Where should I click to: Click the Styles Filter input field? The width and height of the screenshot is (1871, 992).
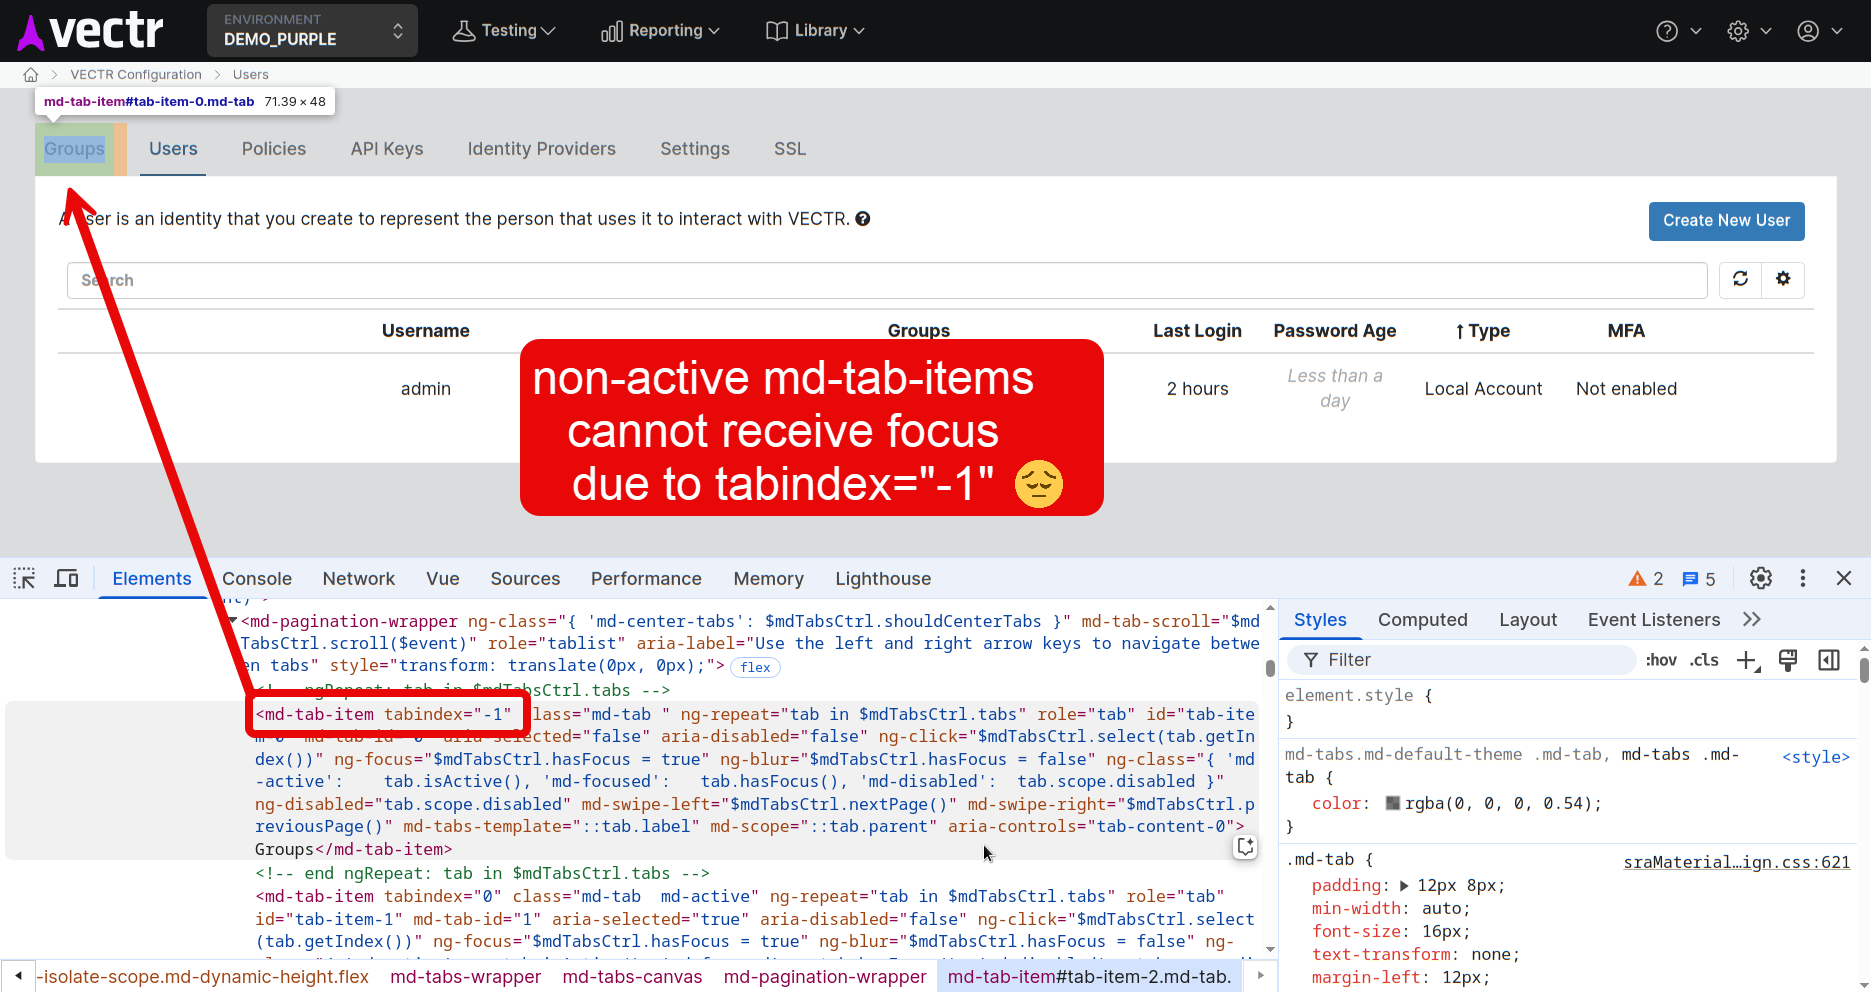(x=1470, y=660)
